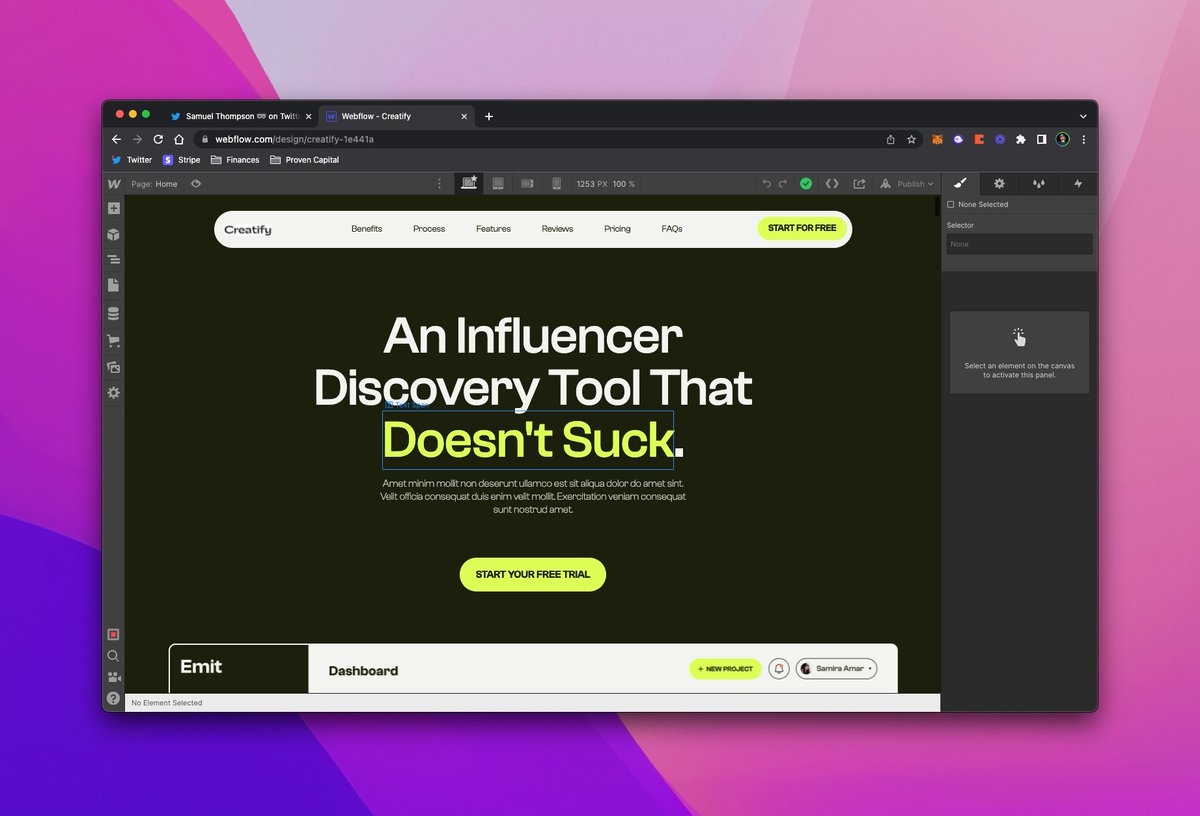1200x816 pixels.
Task: Click the Features nav link
Action: pos(493,229)
